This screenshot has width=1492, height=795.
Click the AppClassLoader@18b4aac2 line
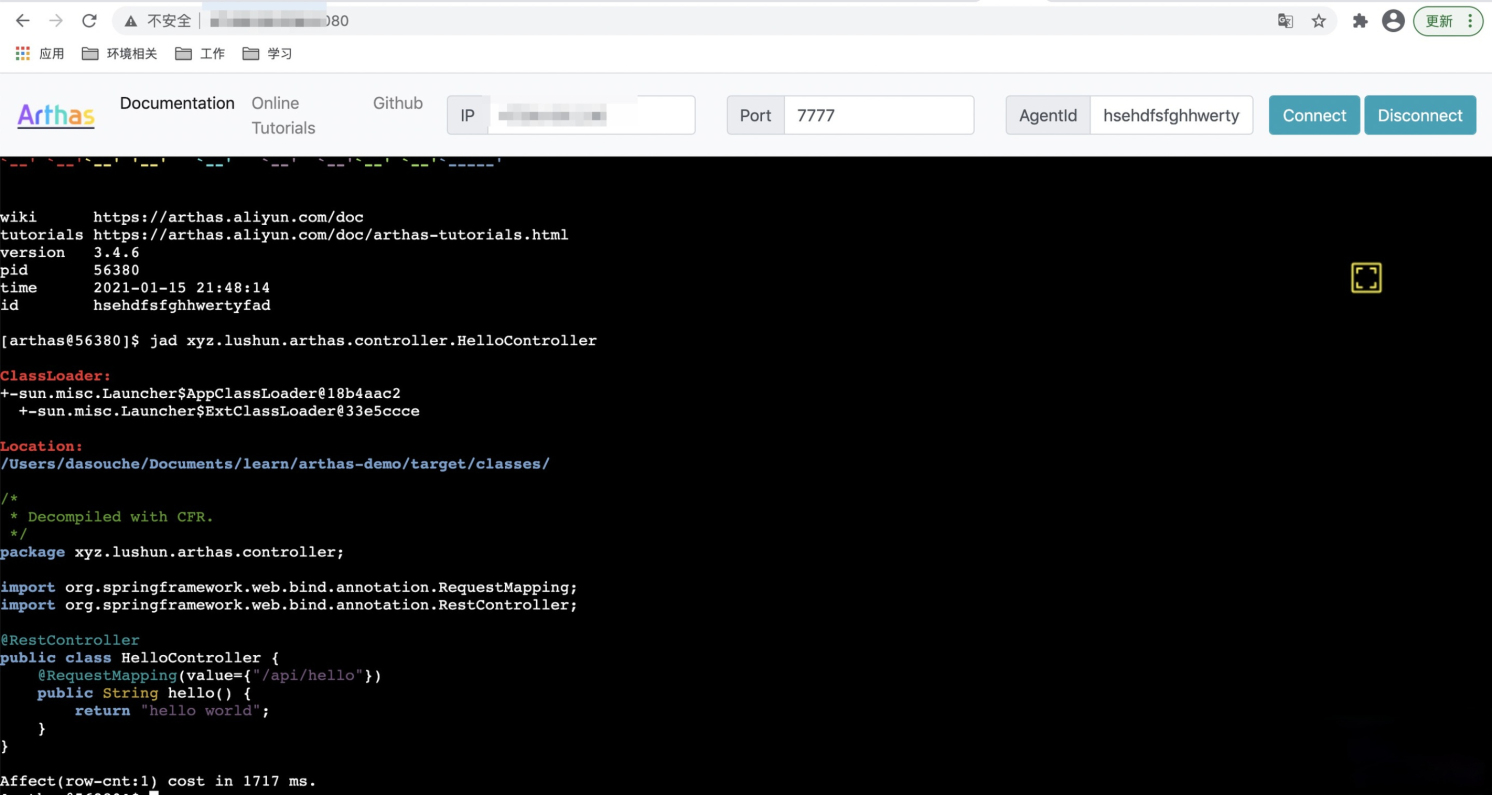pos(200,394)
